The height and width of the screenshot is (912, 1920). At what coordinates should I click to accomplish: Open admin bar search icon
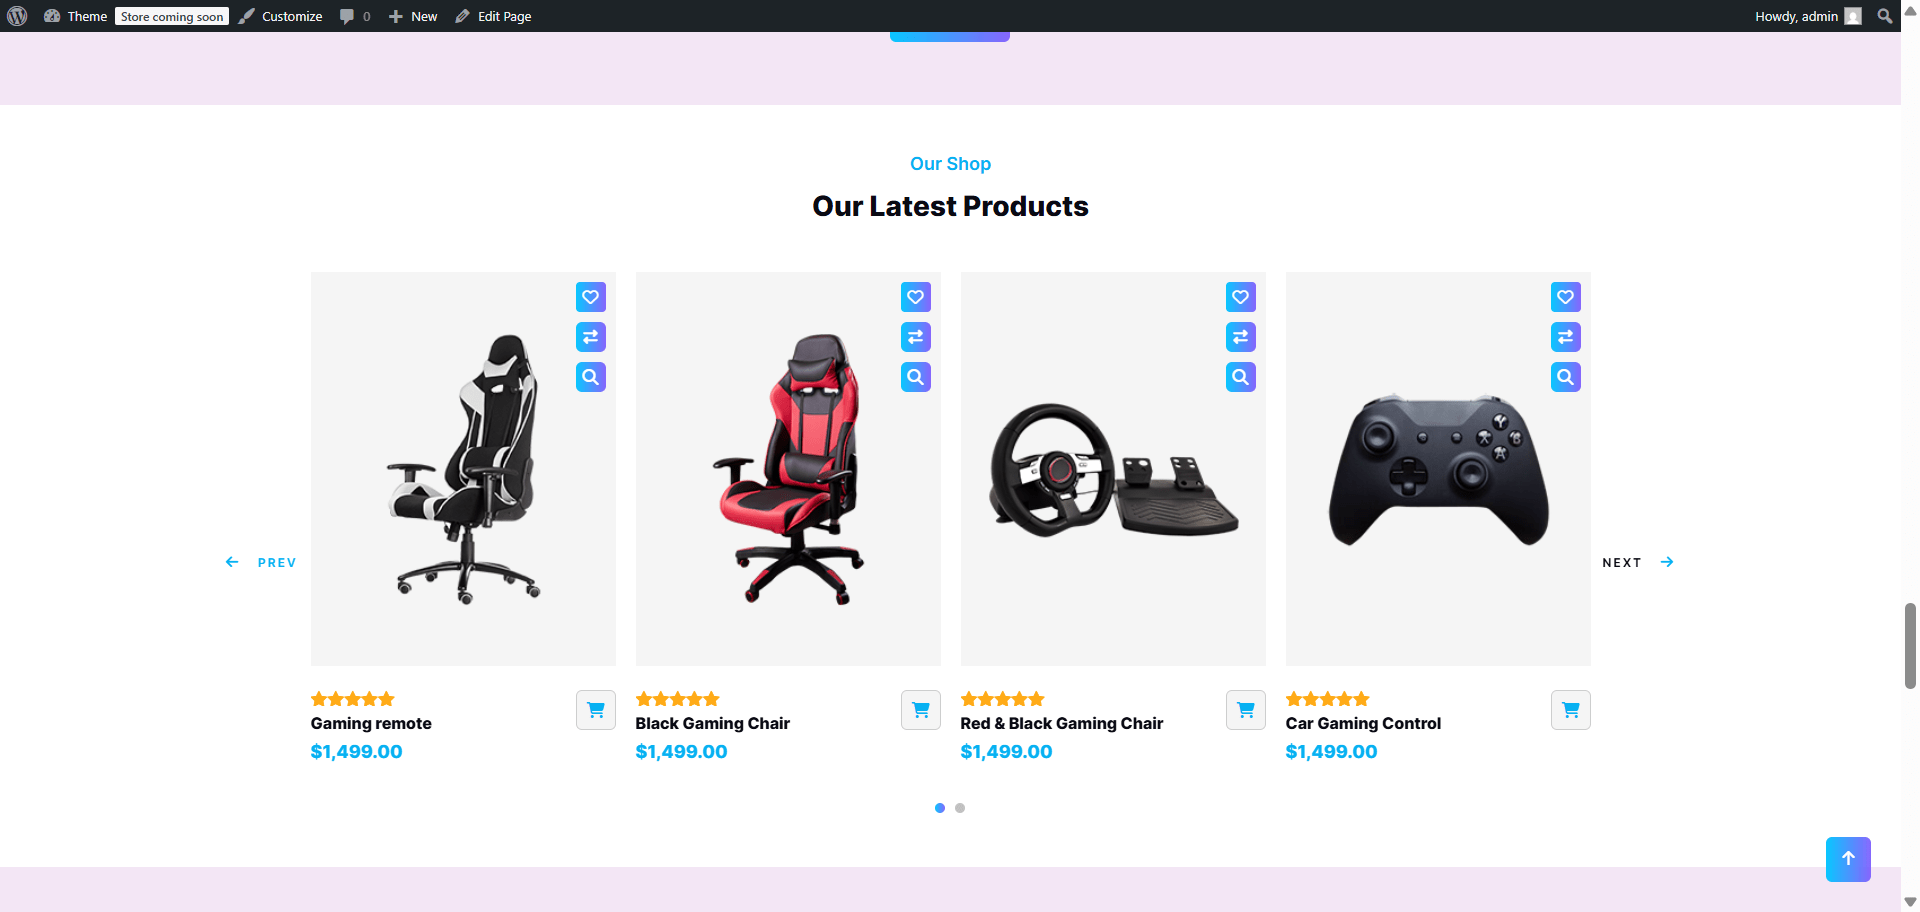point(1885,16)
